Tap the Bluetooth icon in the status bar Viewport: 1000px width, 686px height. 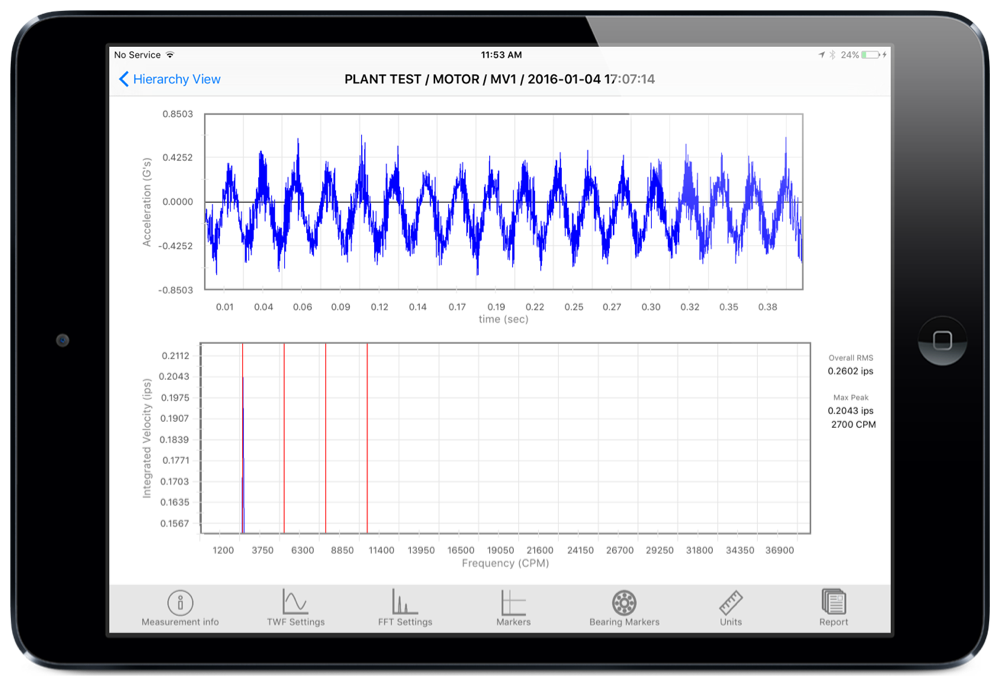coord(832,56)
